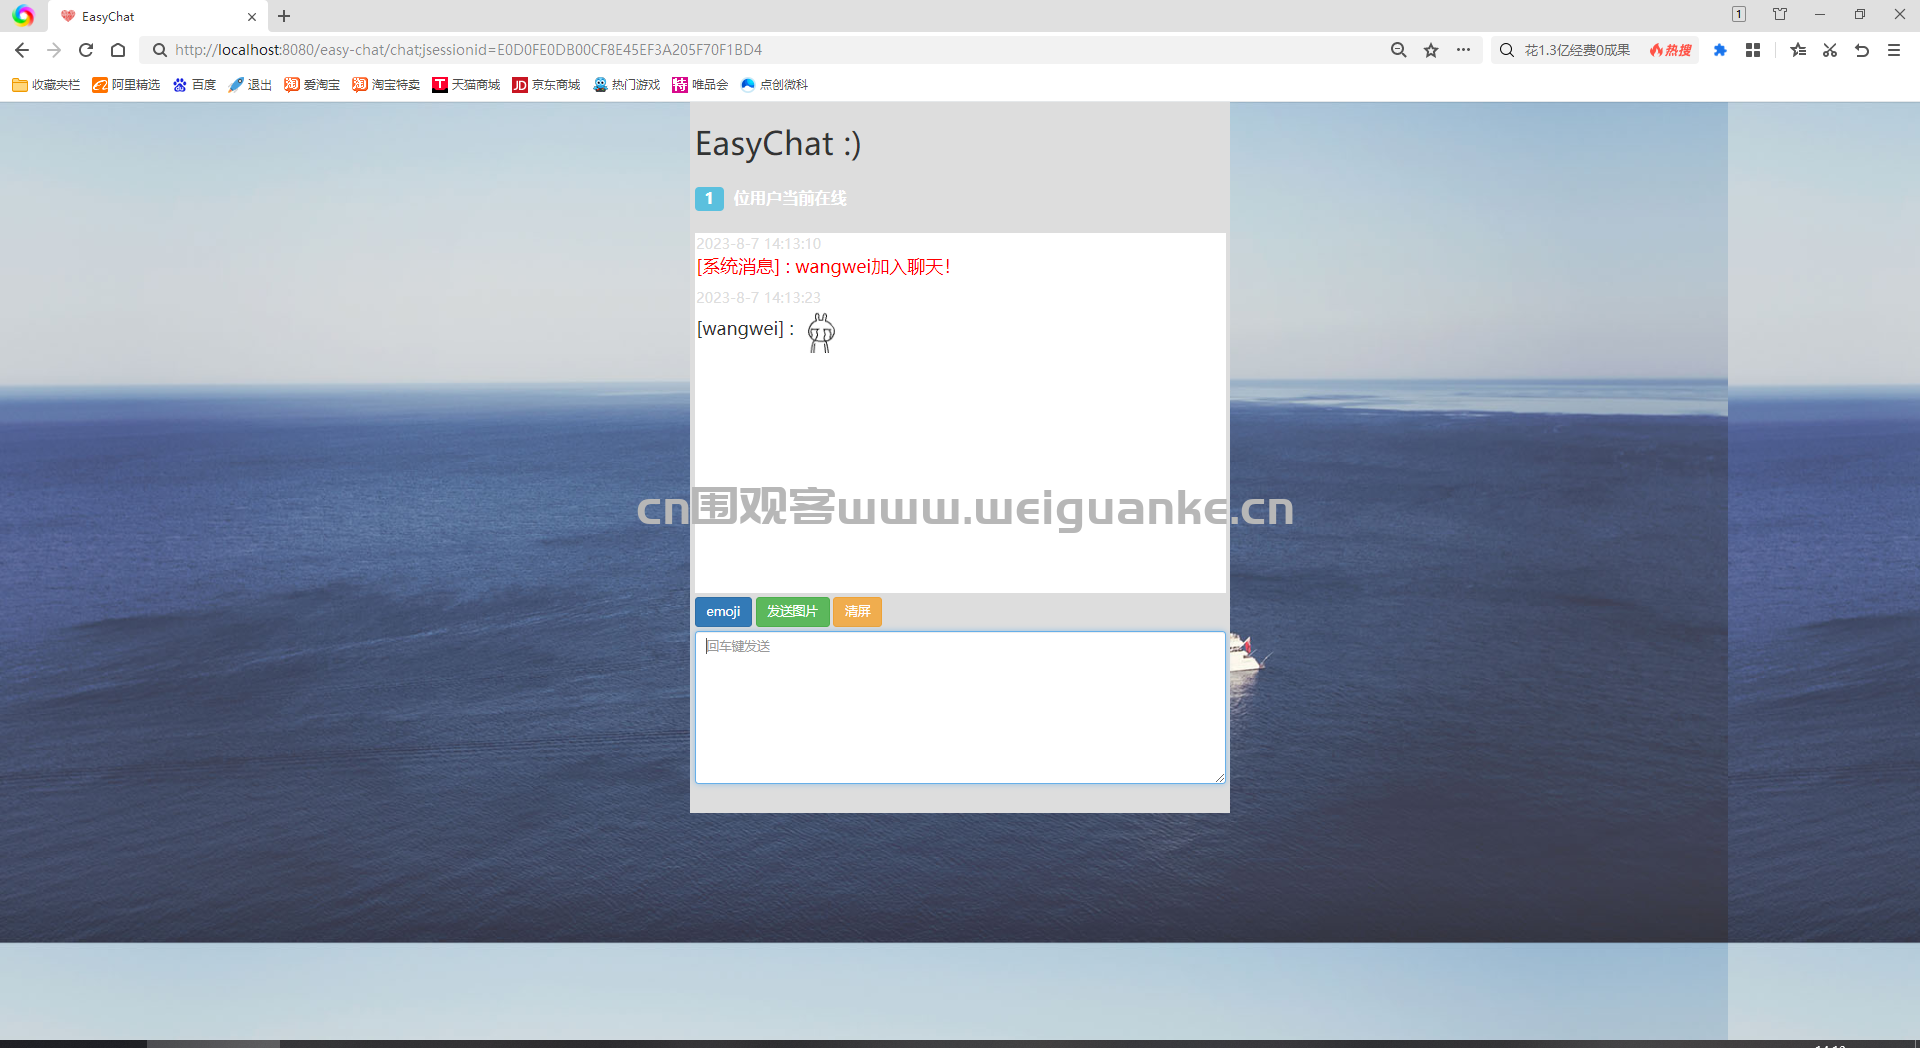Viewport: 1920px width, 1048px height.
Task: Open a new browser tab
Action: point(284,16)
